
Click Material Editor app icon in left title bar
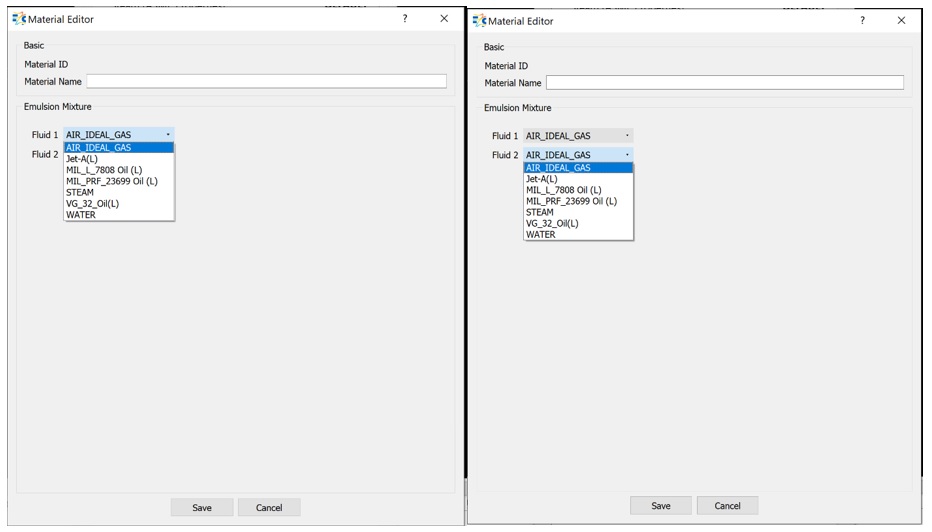pyautogui.click(x=18, y=19)
